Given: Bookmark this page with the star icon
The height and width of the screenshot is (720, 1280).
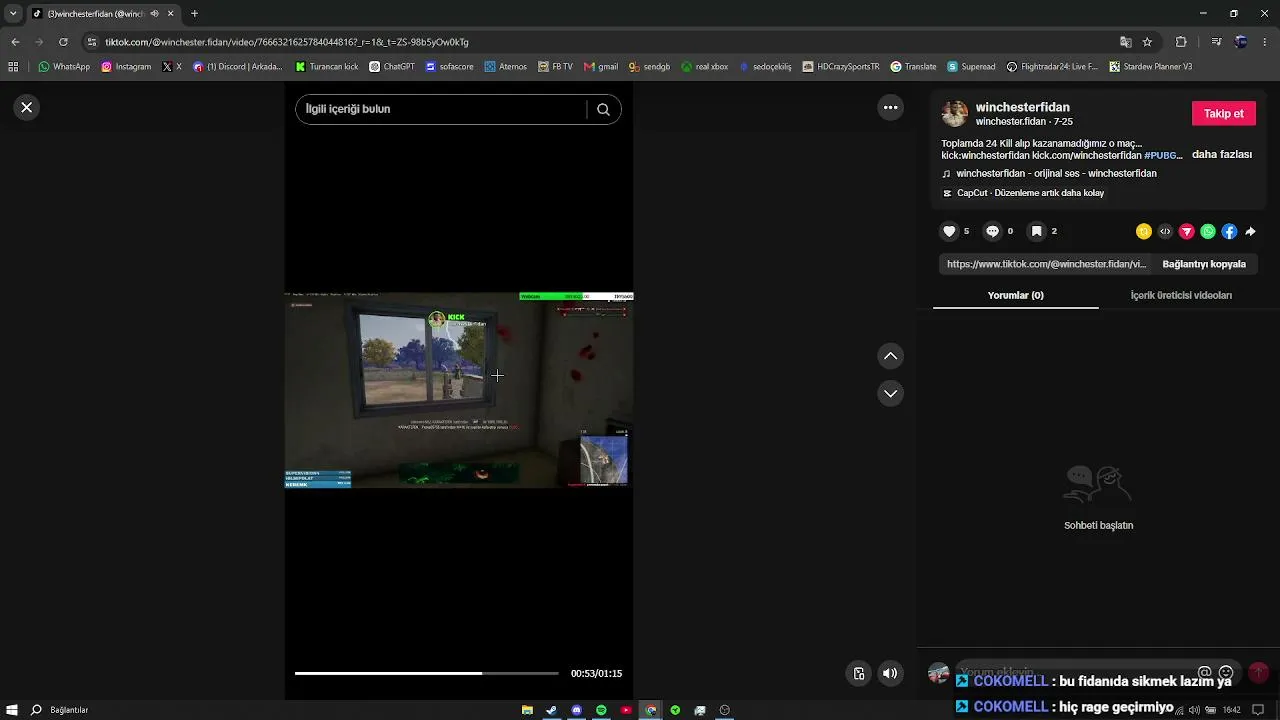Looking at the screenshot, I should point(1147,42).
